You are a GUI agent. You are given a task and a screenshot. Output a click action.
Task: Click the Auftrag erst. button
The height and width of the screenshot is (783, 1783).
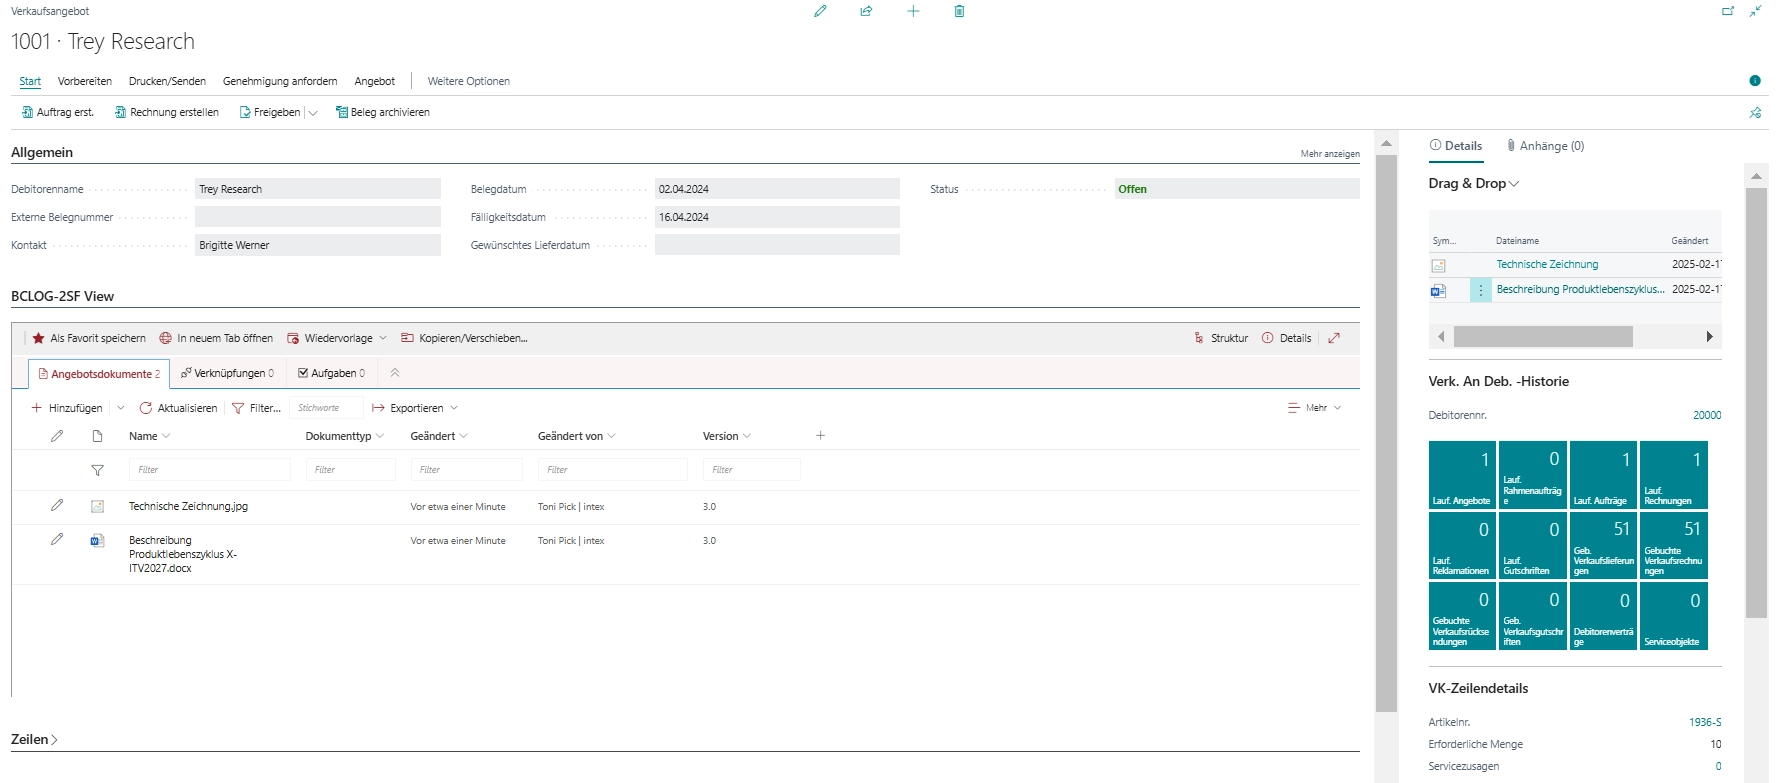coord(58,112)
